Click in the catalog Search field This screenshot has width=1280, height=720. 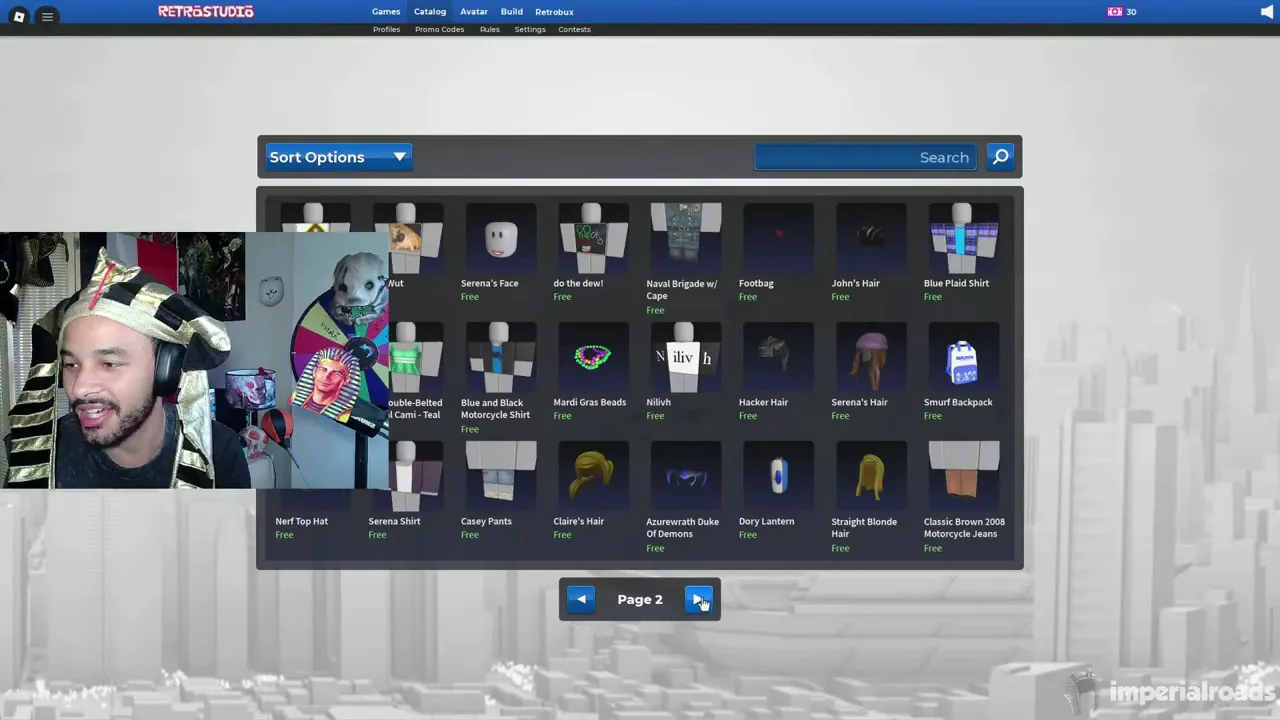865,157
